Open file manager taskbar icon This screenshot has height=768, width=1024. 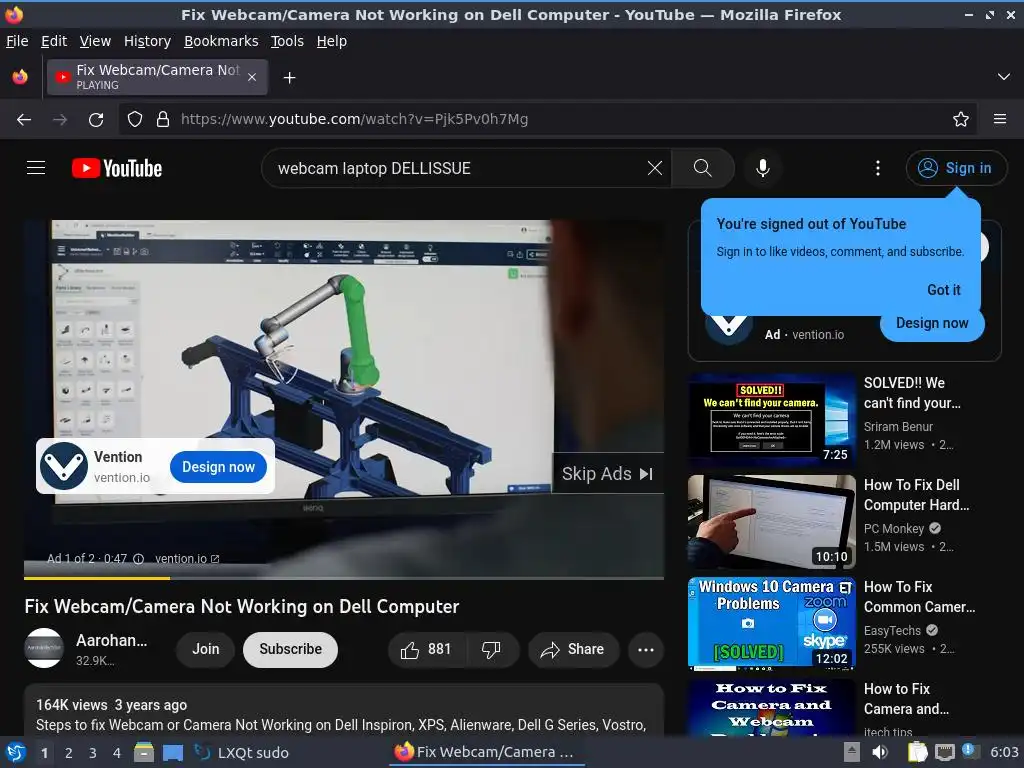tap(143, 752)
